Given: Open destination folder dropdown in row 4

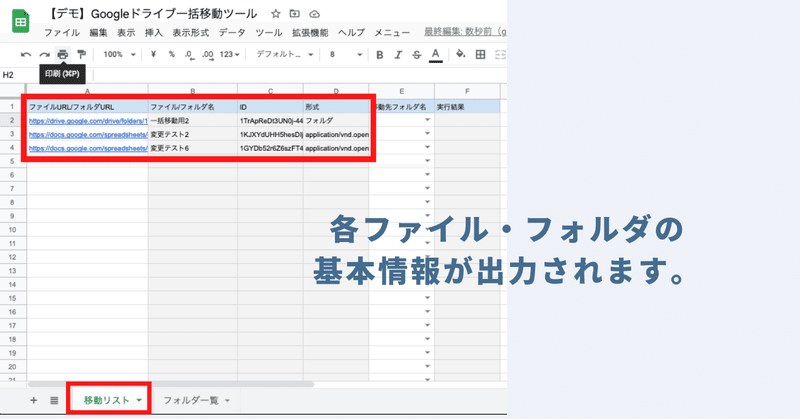Looking at the screenshot, I should (428, 147).
